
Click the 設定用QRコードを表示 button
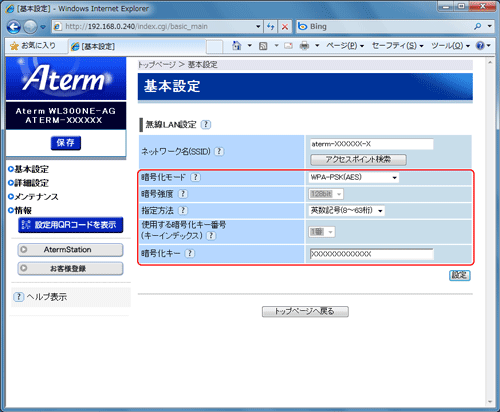[x=71, y=225]
